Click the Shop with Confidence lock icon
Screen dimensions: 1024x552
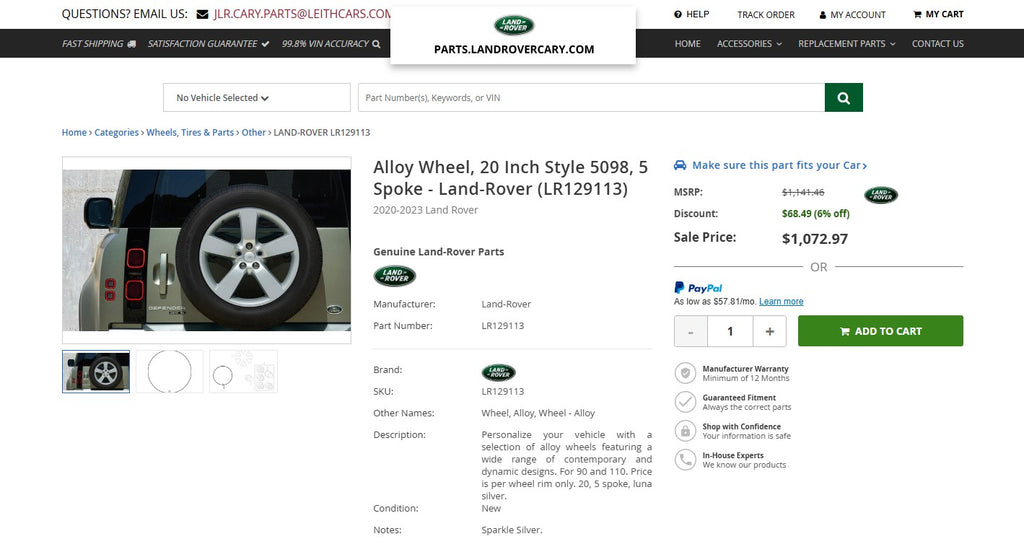click(x=685, y=431)
